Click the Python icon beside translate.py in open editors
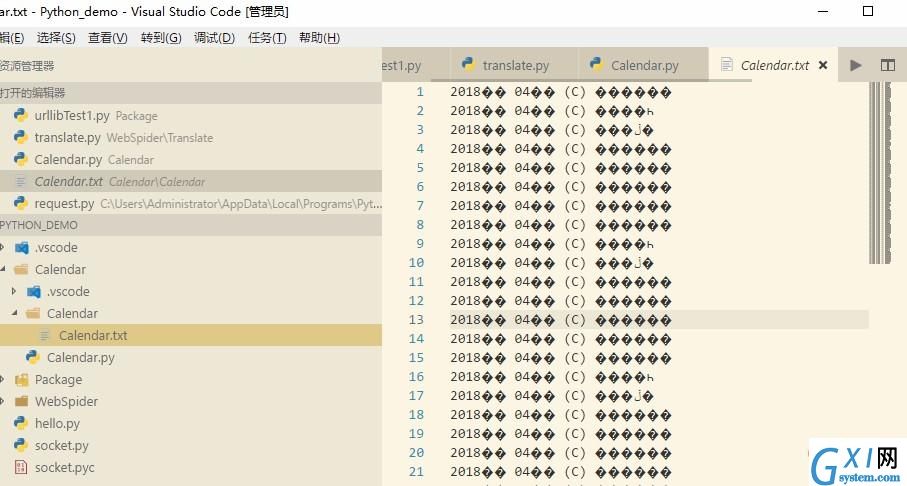This screenshot has height=486, width=907. tap(21, 137)
